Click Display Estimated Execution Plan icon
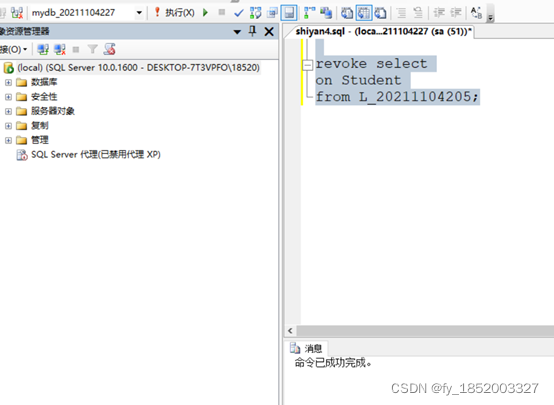 255,13
